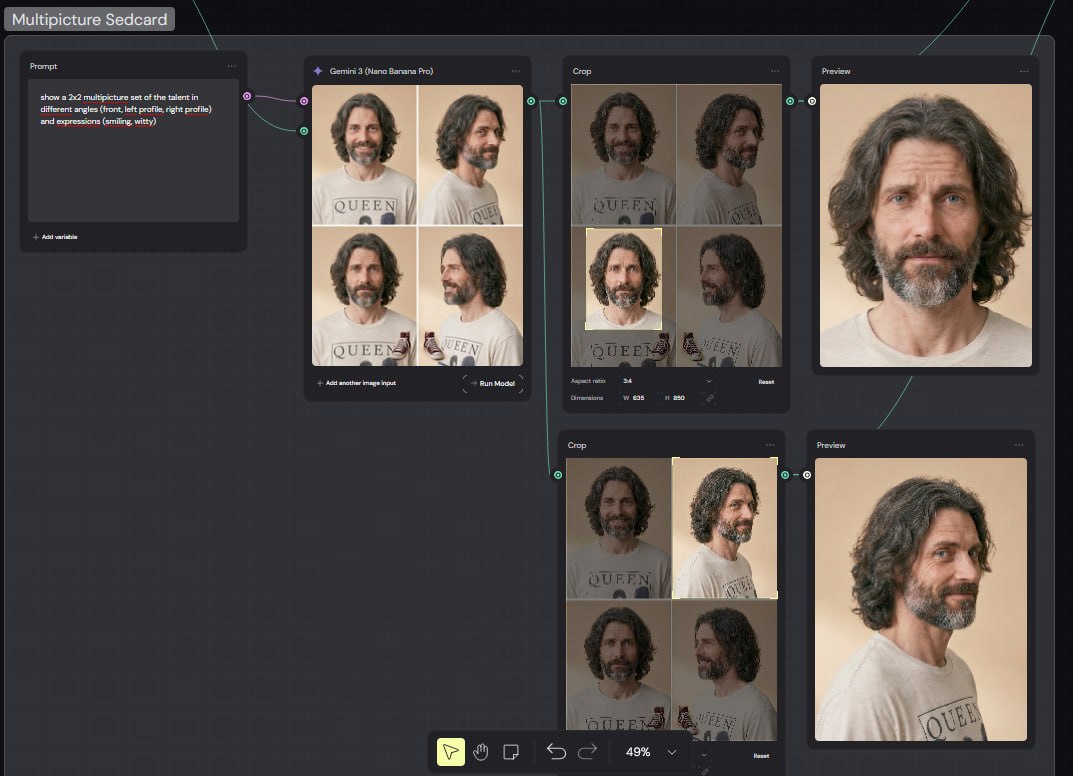Undo the last action
Image resolution: width=1073 pixels, height=776 pixels.
[556, 752]
